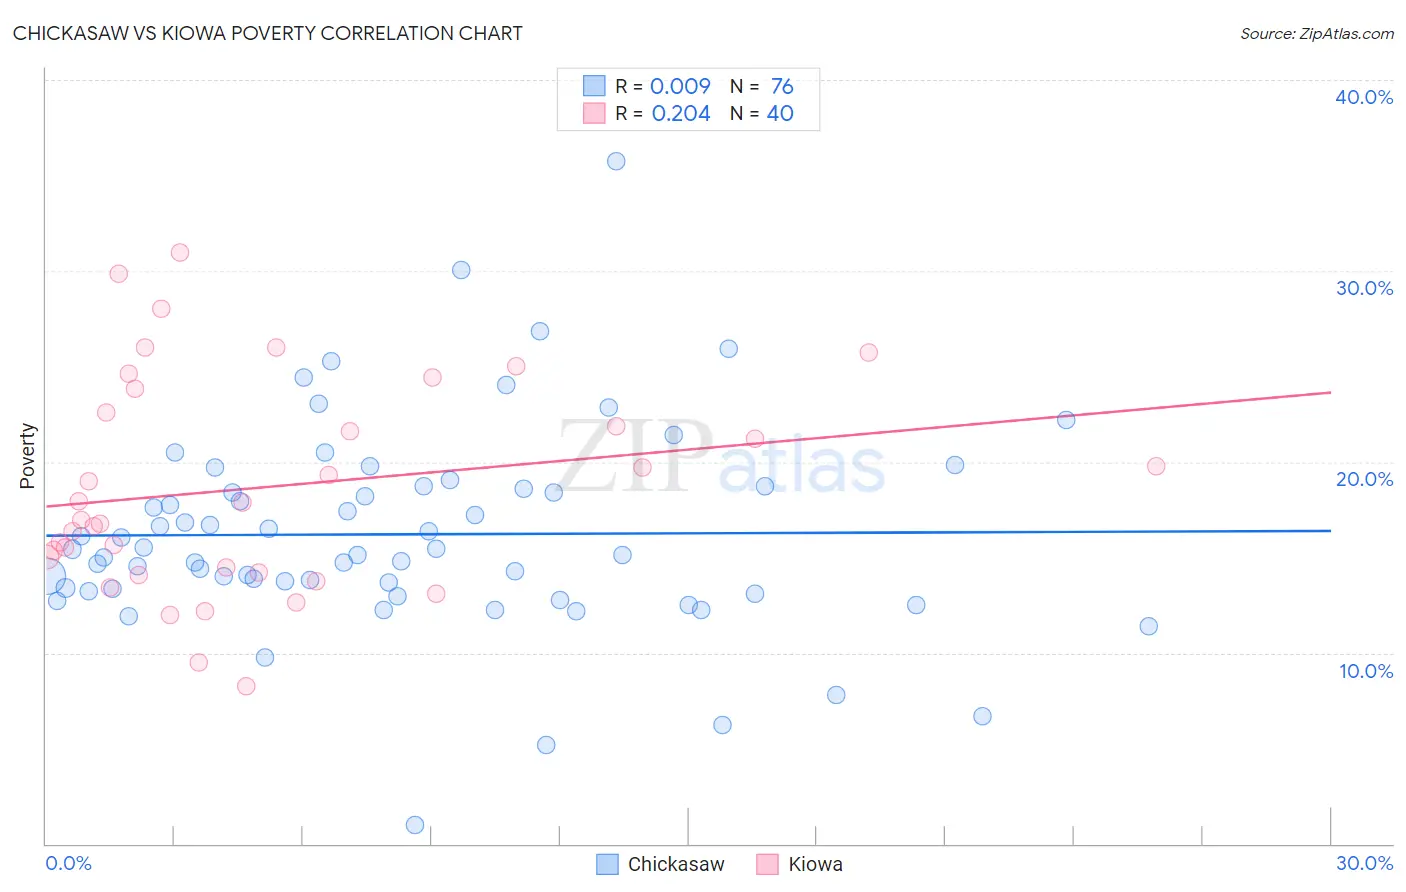Click the topmost pink Kiowa point near 31%
The width and height of the screenshot is (1406, 892).
[x=180, y=252]
